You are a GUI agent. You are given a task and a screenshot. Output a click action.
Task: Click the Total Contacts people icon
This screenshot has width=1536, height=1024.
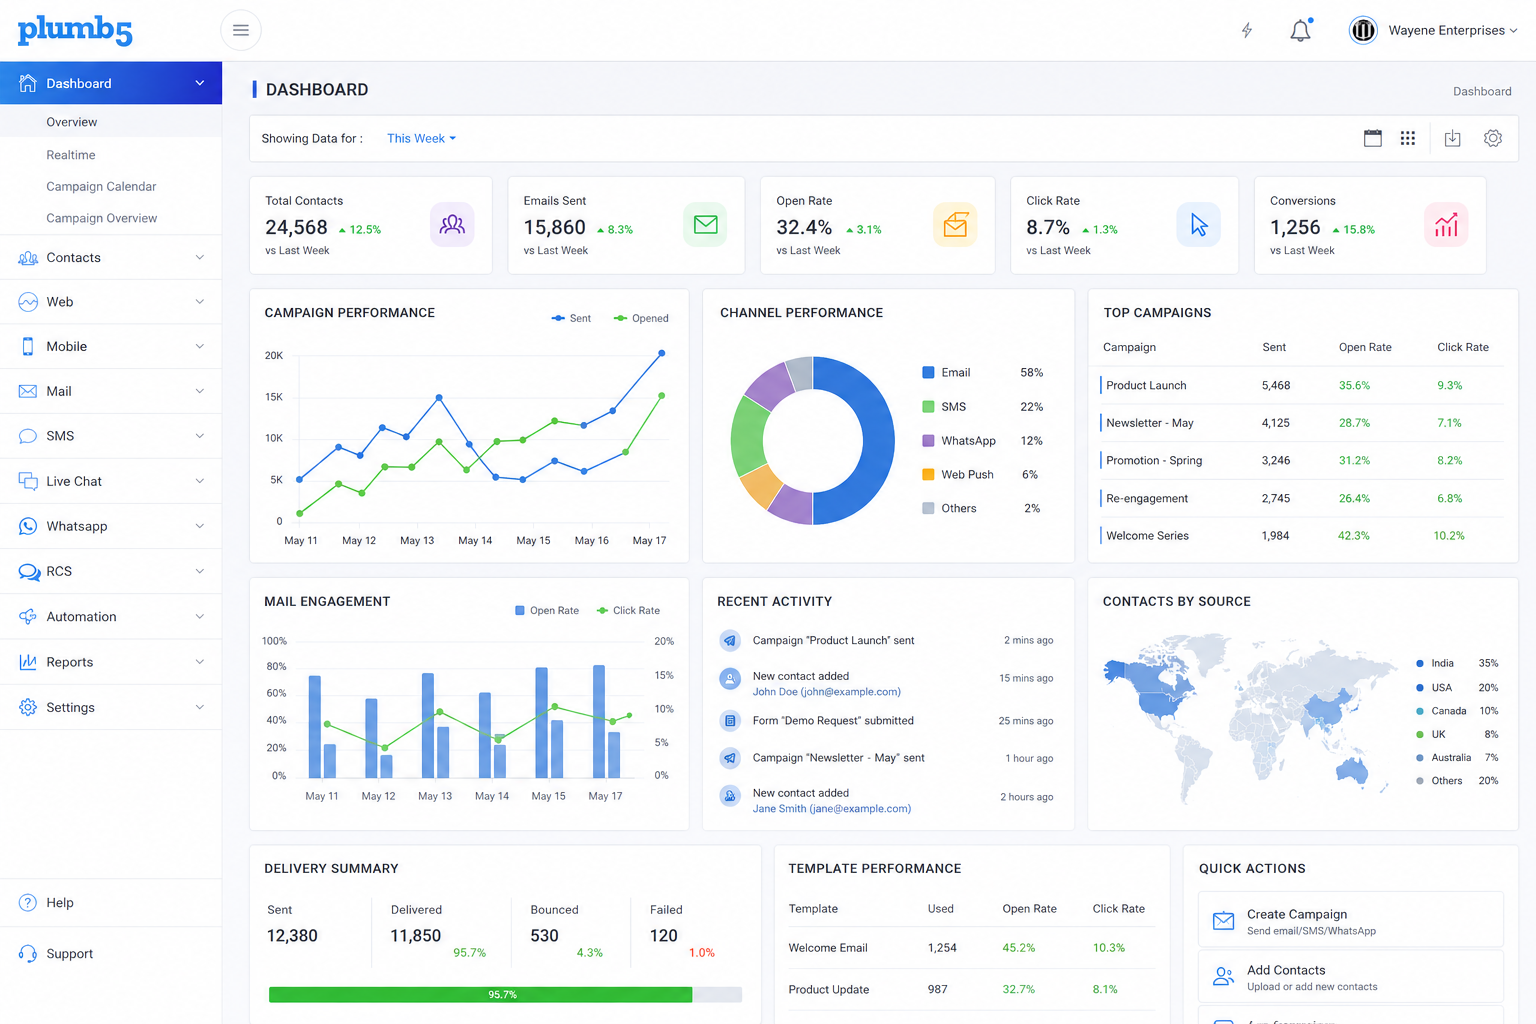pyautogui.click(x=452, y=224)
